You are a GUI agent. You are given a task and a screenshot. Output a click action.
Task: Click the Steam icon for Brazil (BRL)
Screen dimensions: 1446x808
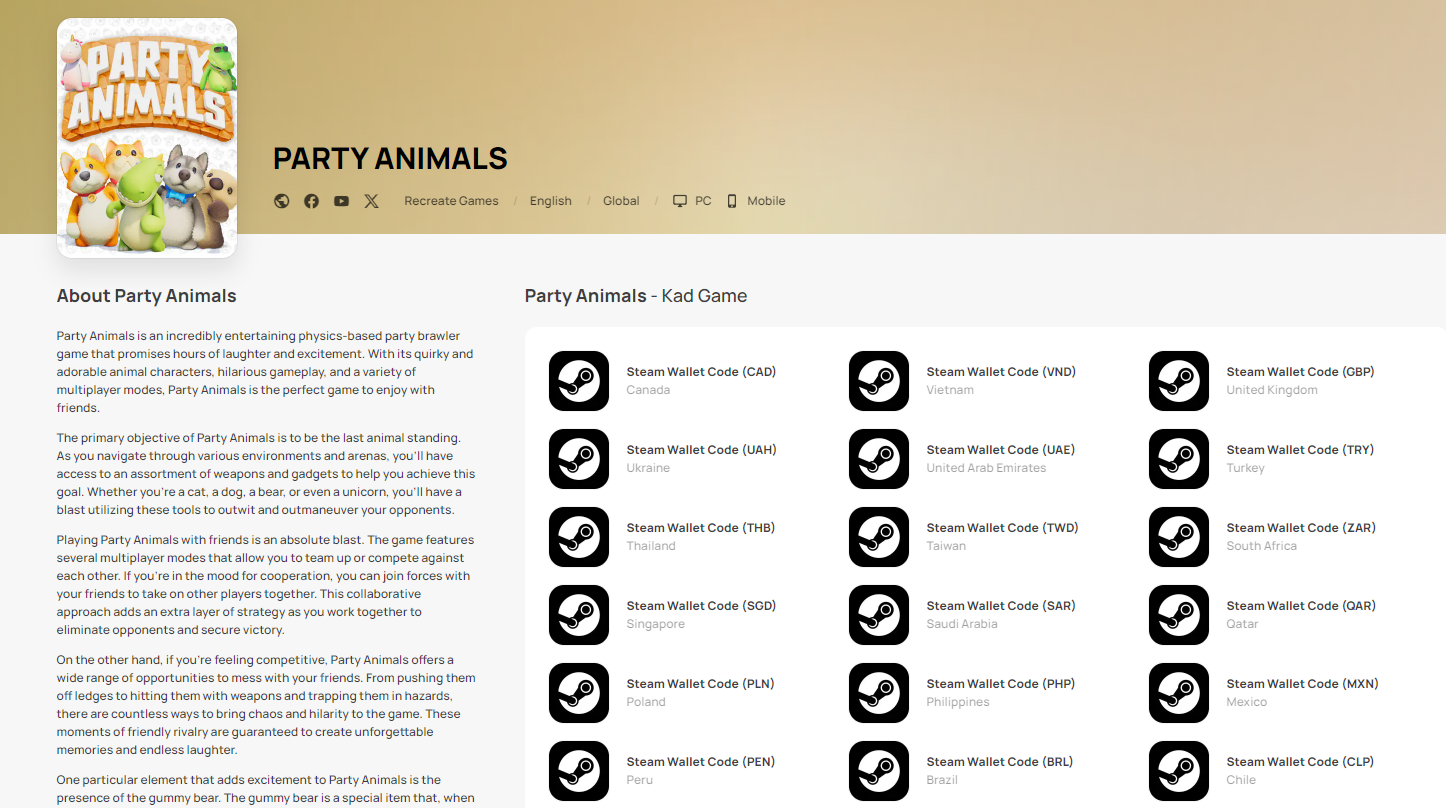tap(879, 771)
